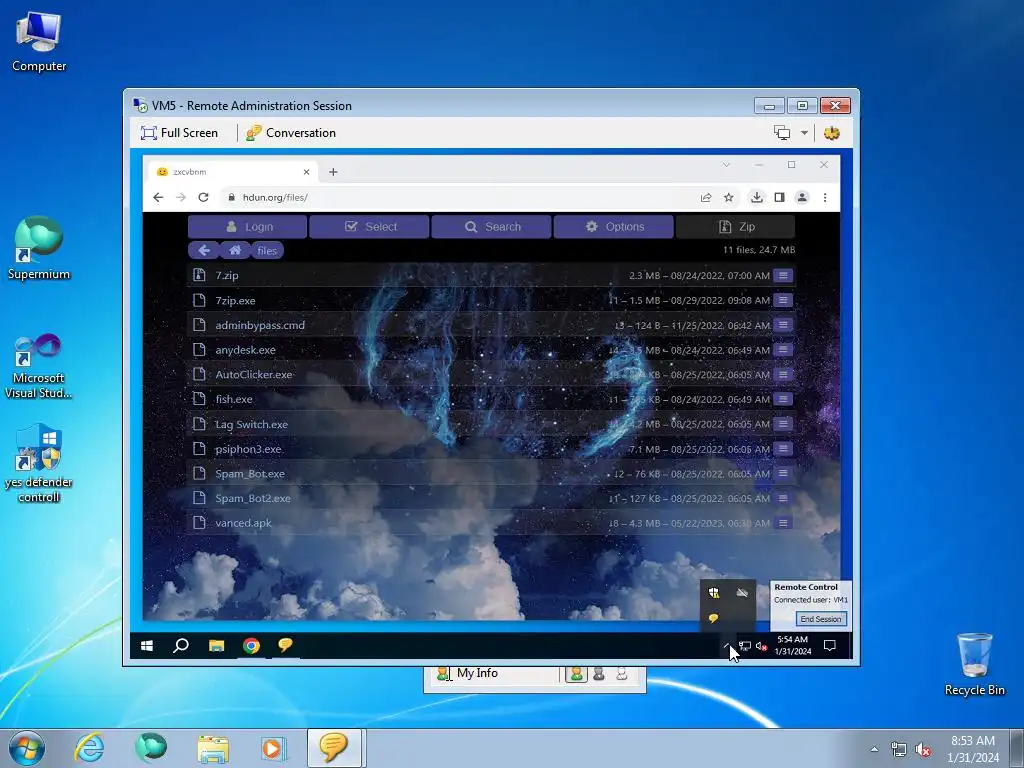Open Chrome downloads icon
This screenshot has width=1024, height=768.
click(757, 197)
